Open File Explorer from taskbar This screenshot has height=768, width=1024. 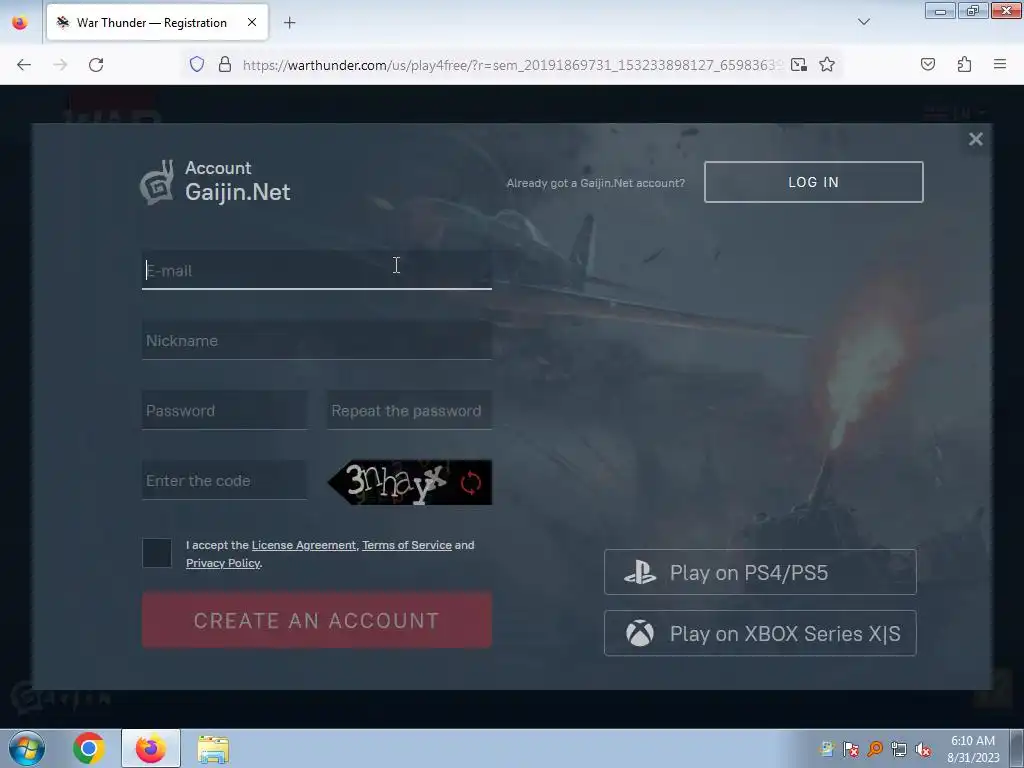click(213, 749)
